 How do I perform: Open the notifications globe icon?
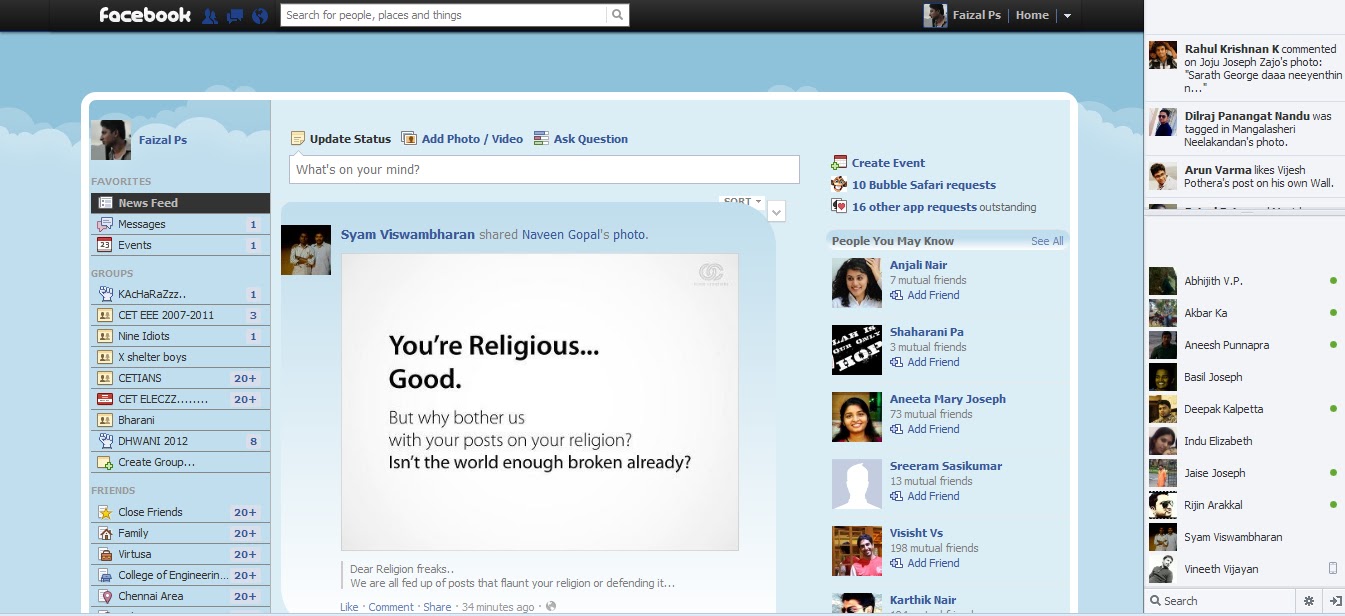pyautogui.click(x=259, y=15)
